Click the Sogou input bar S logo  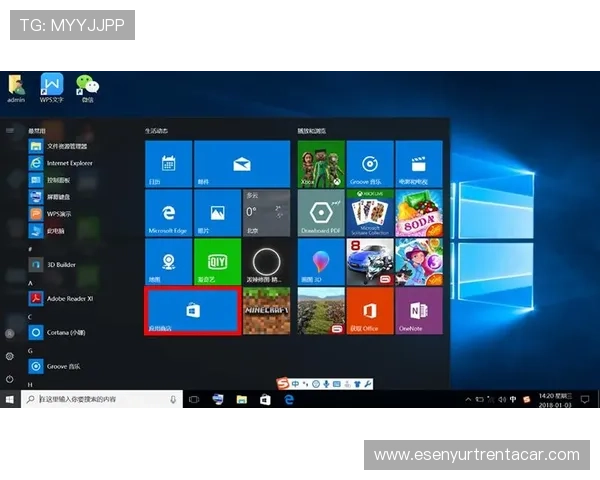coord(283,384)
